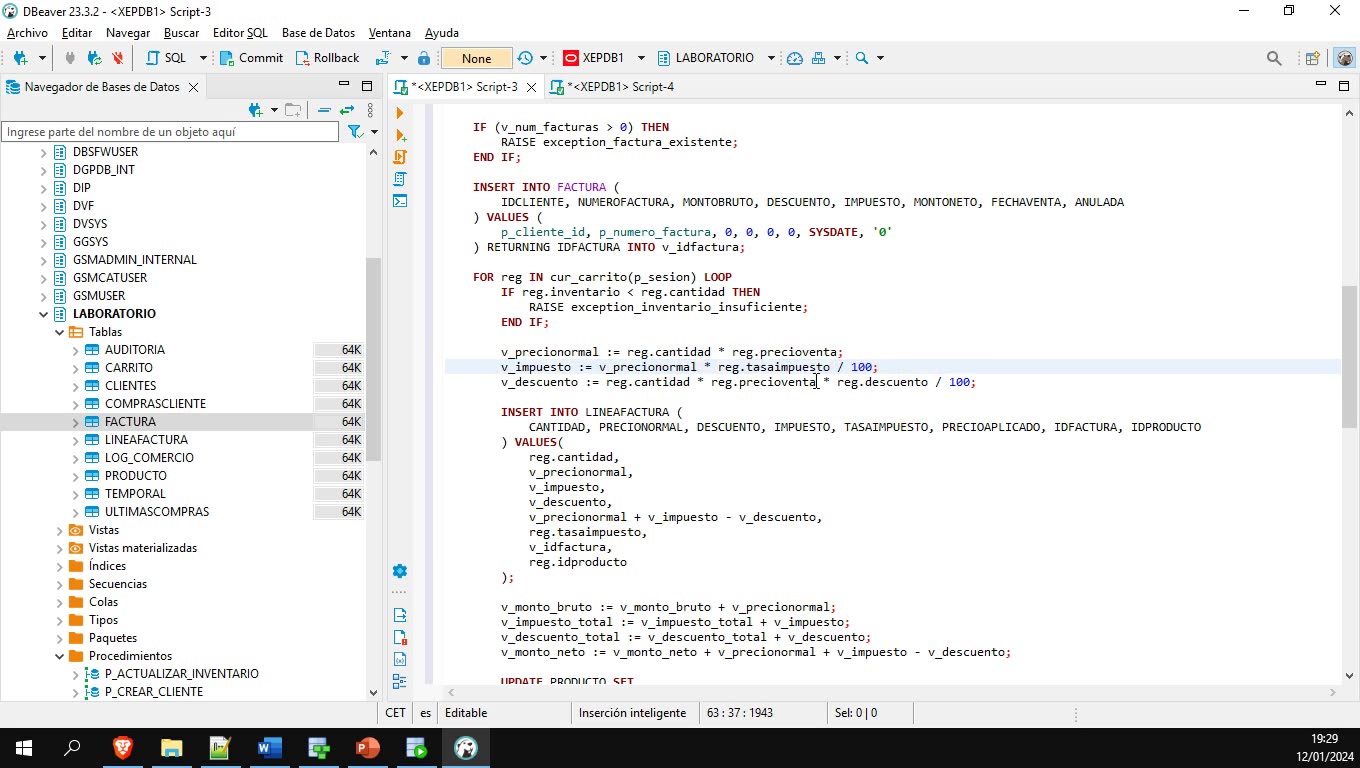Image resolution: width=1360 pixels, height=768 pixels.
Task: Expand the Vistas node under LABORATORIO
Action: tap(59, 529)
